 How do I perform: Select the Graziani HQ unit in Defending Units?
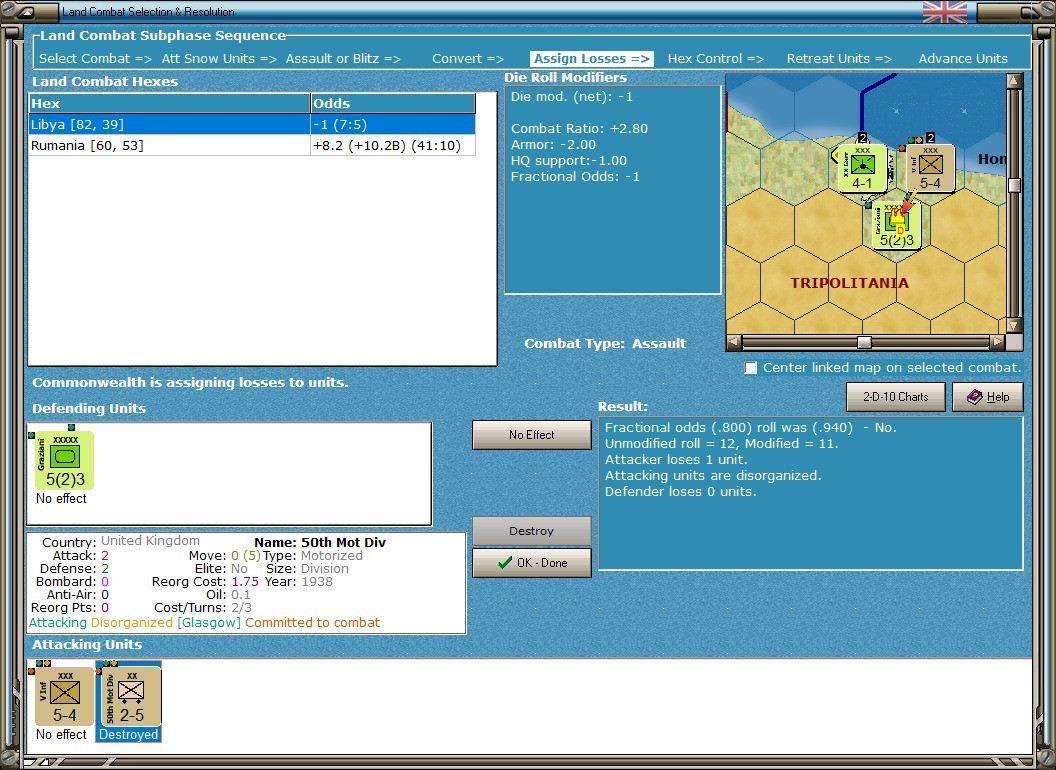[64, 460]
